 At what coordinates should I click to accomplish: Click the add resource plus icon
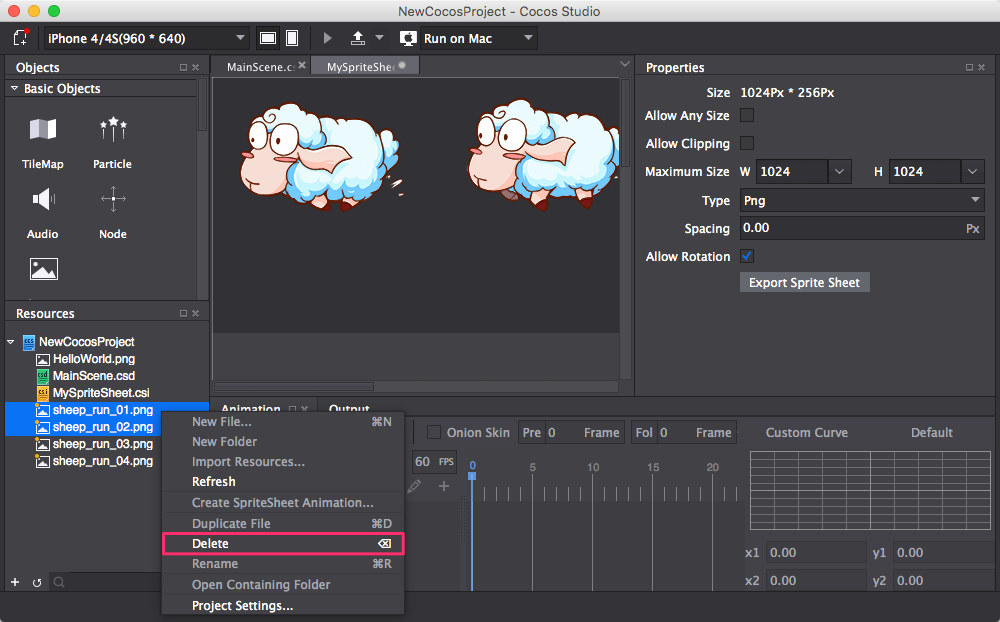coord(15,582)
